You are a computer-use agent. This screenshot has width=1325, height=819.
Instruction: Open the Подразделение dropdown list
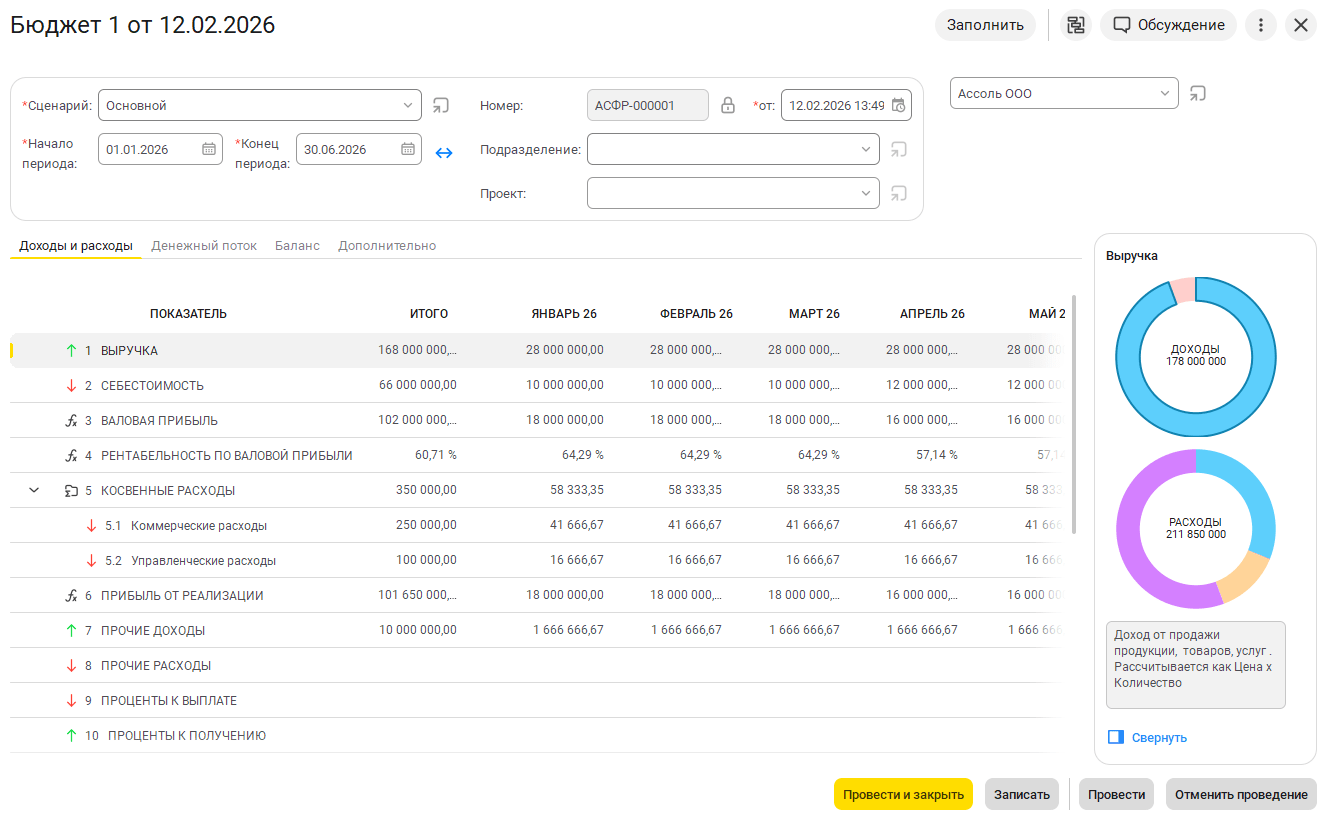(x=866, y=149)
